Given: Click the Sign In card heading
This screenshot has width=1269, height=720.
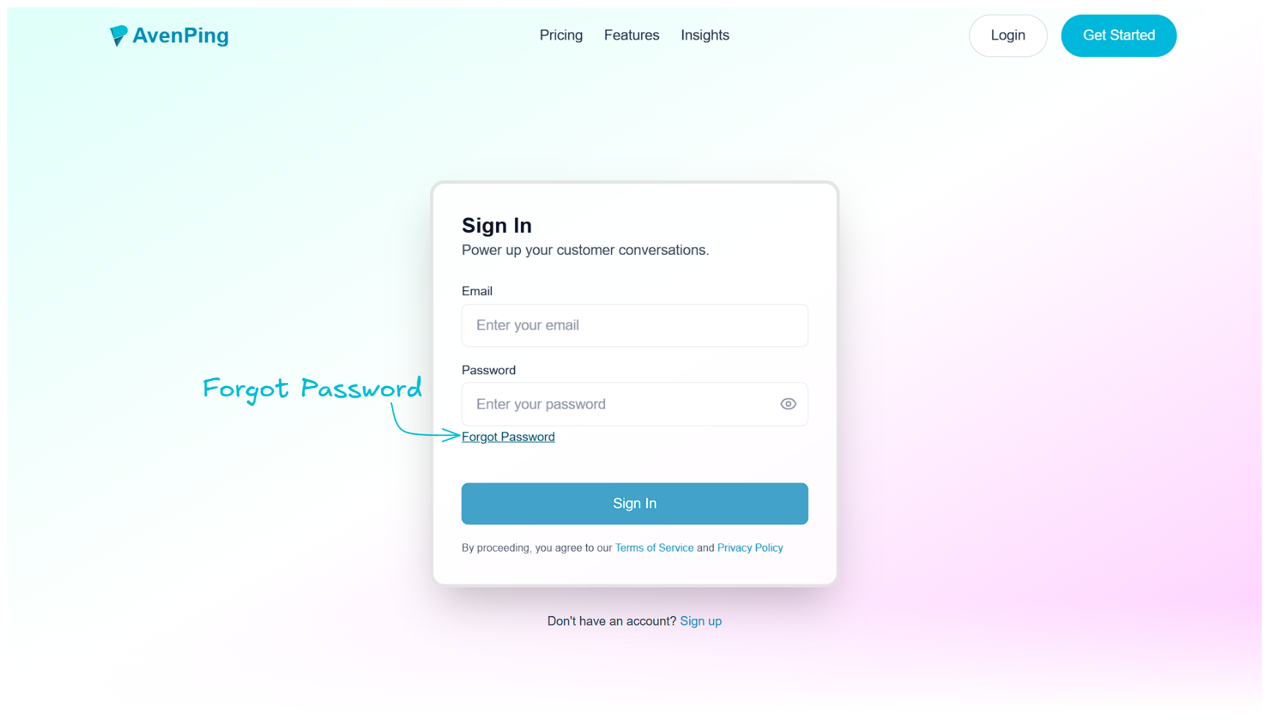Looking at the screenshot, I should click(496, 226).
